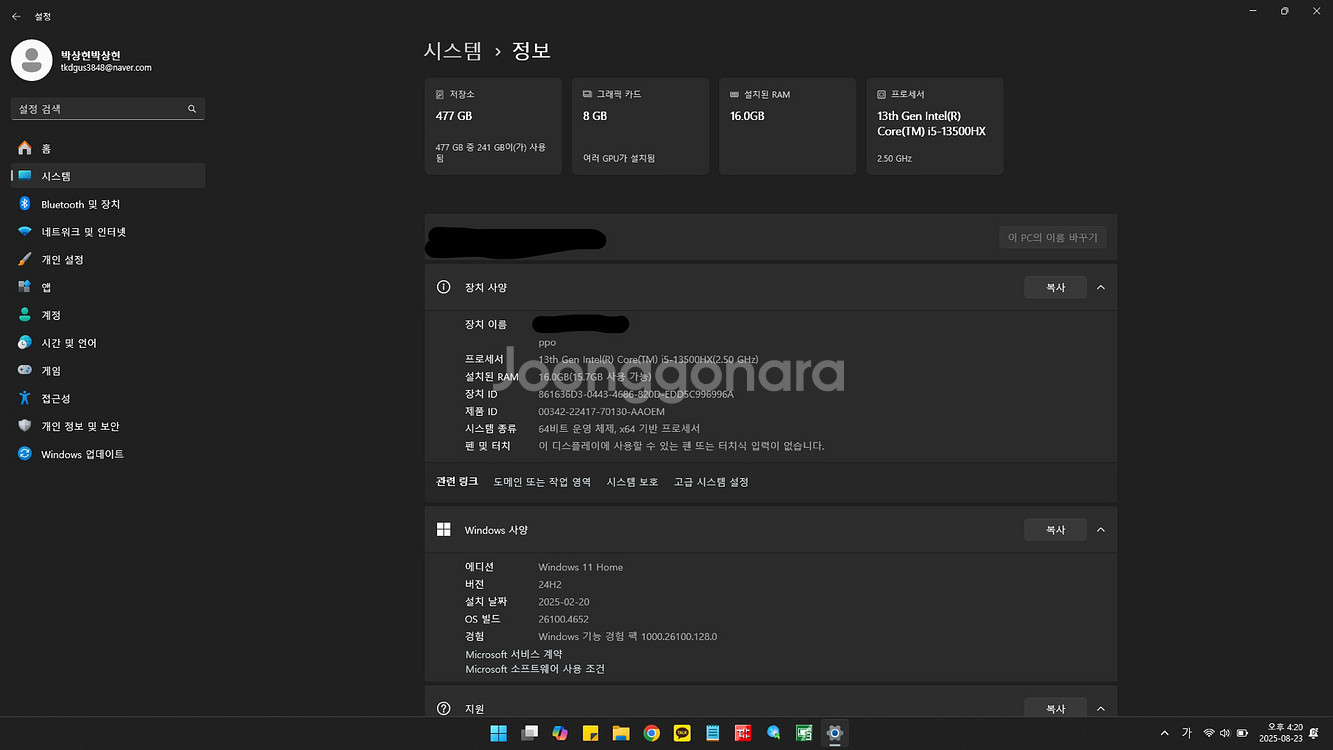The image size is (1333, 750).
Task: Open the 접근성 accessibility icon
Action: pyautogui.click(x=25, y=398)
